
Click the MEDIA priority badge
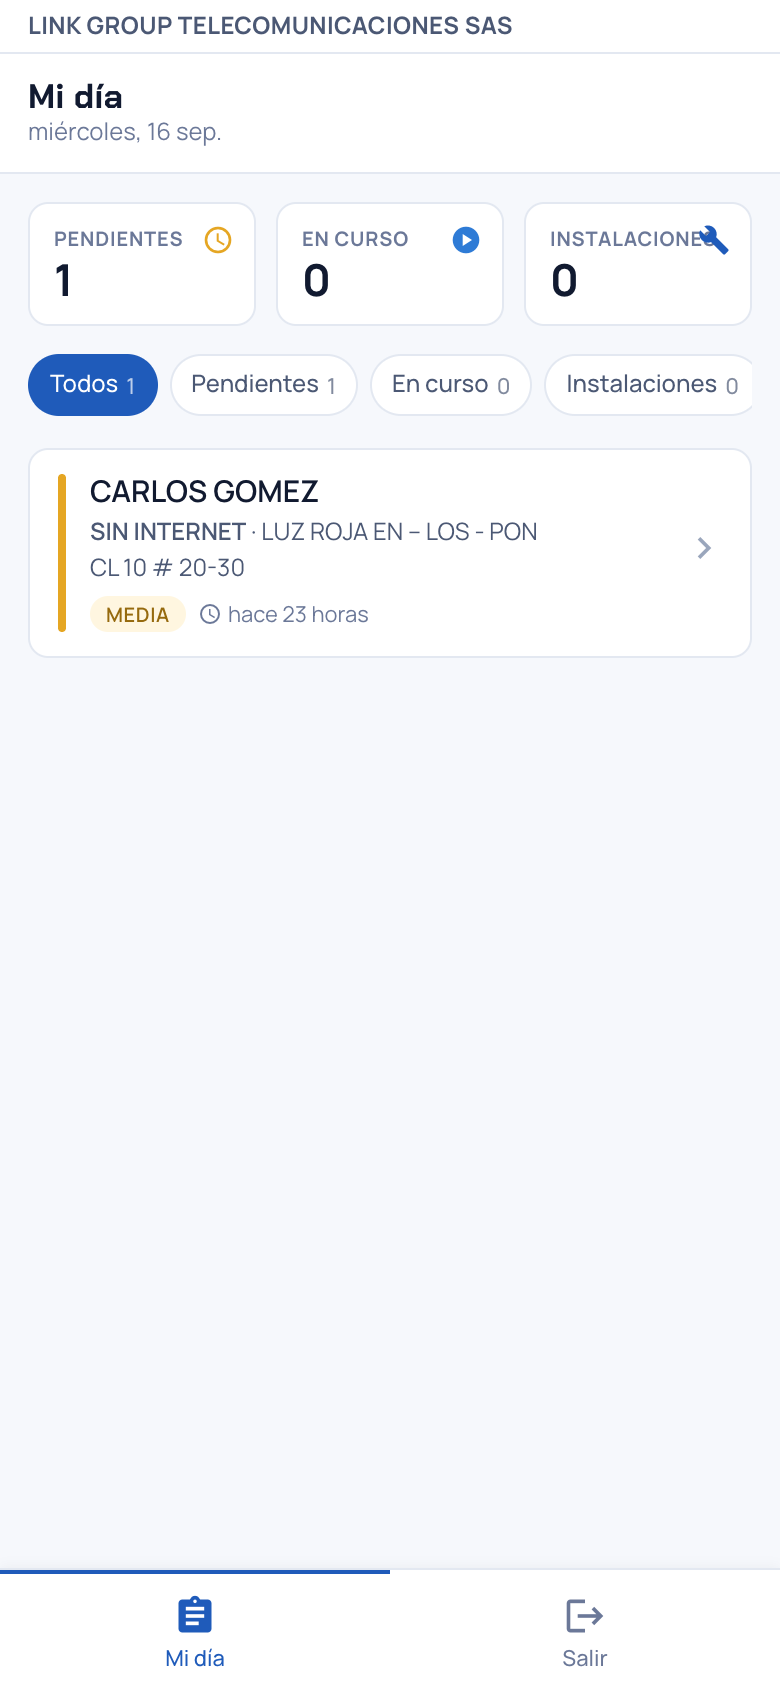(x=138, y=614)
